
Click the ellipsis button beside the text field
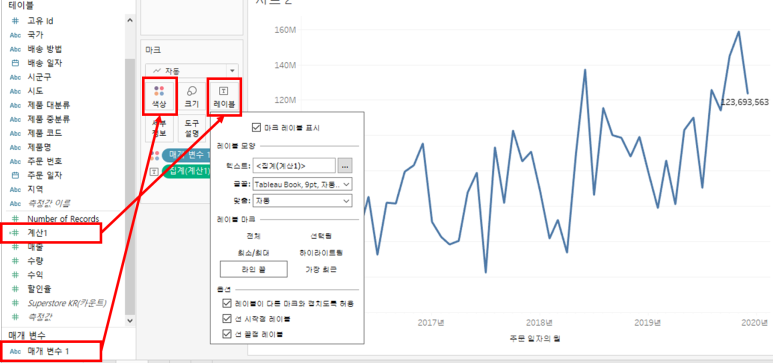pos(345,166)
